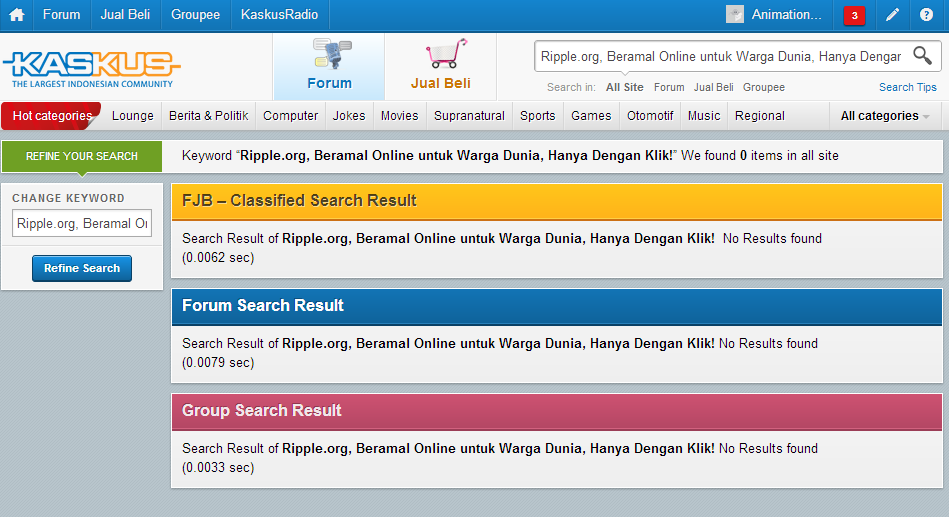The width and height of the screenshot is (949, 517).
Task: Click the Forum Search Result header
Action: [x=556, y=306]
